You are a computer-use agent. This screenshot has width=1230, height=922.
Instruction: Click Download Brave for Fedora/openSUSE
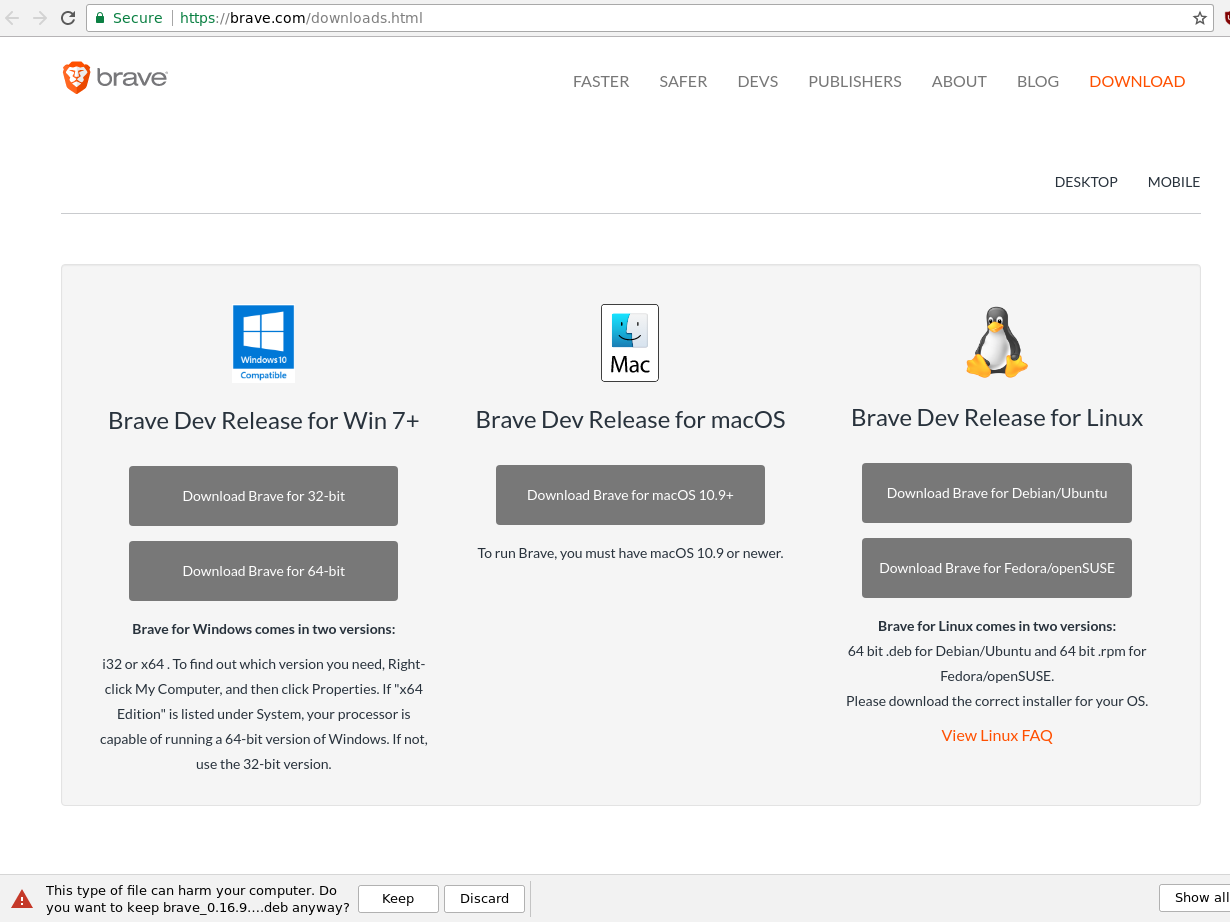pos(997,568)
